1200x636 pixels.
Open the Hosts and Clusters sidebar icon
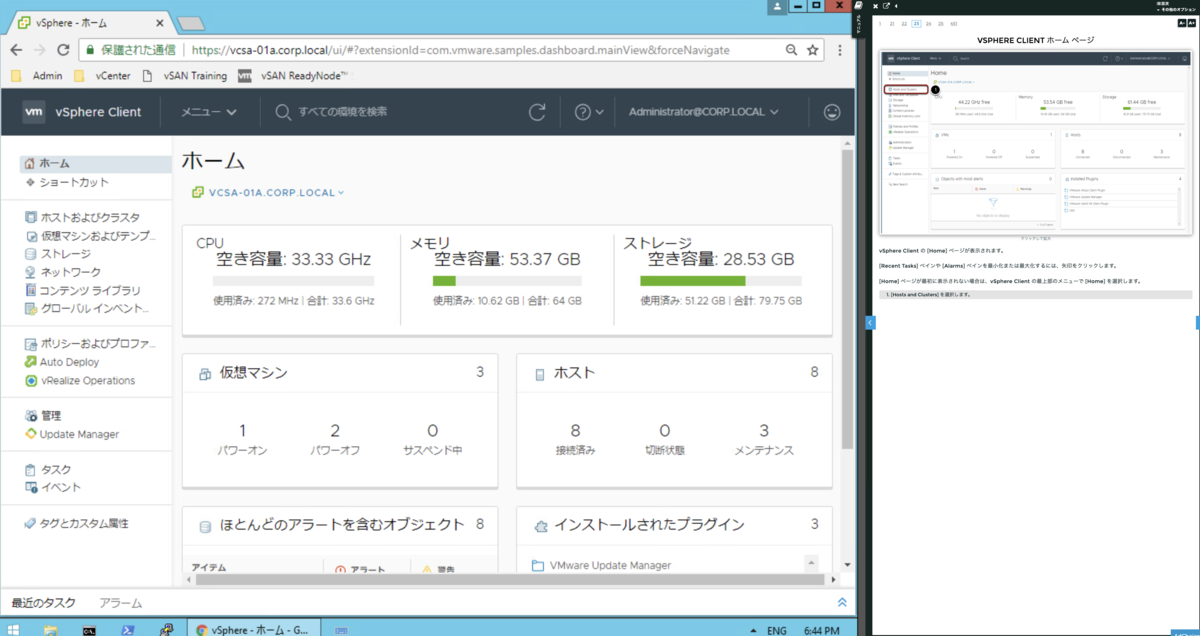coord(32,217)
